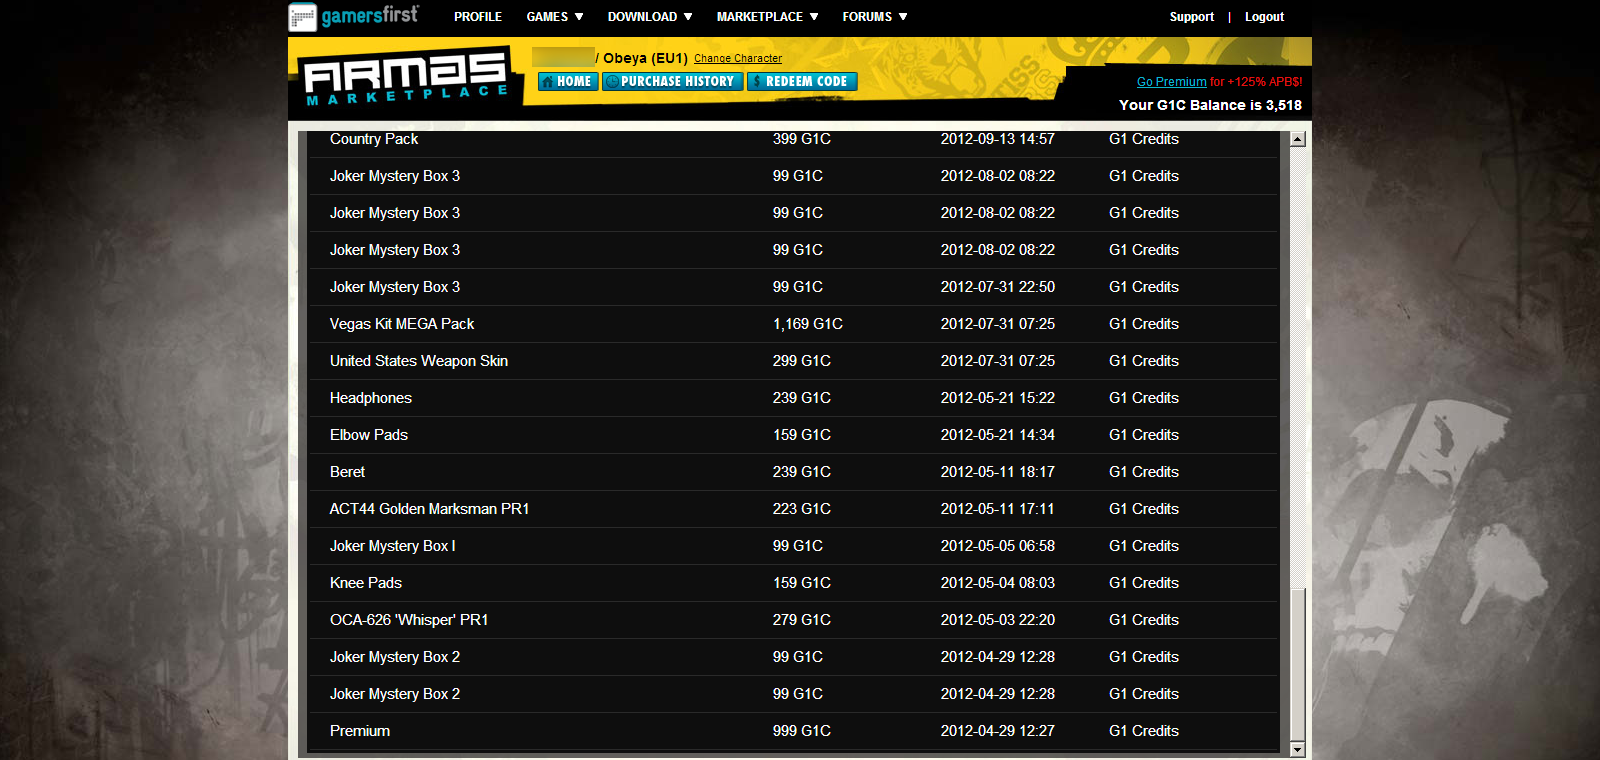Log out using the Logout link
Screen dimensions: 1600x760
coord(1264,17)
